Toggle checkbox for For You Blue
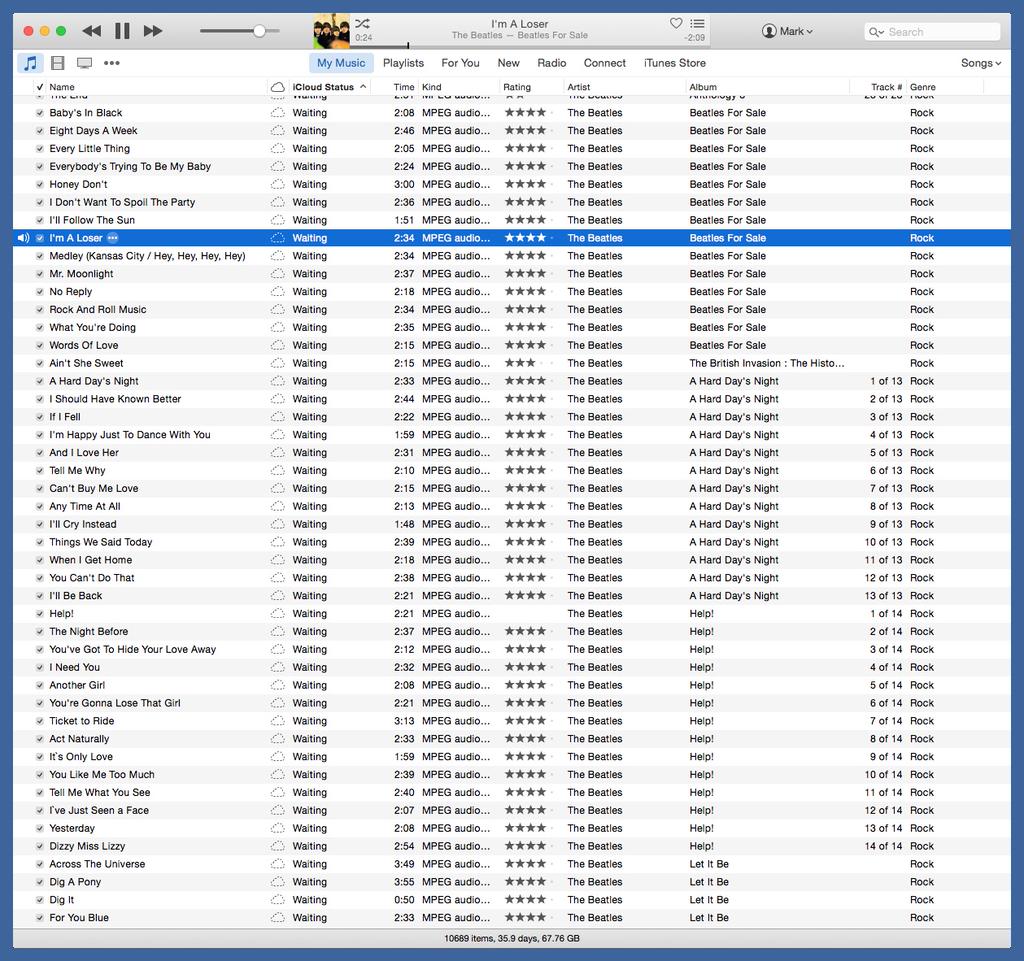This screenshot has height=961, width=1024. coord(40,918)
